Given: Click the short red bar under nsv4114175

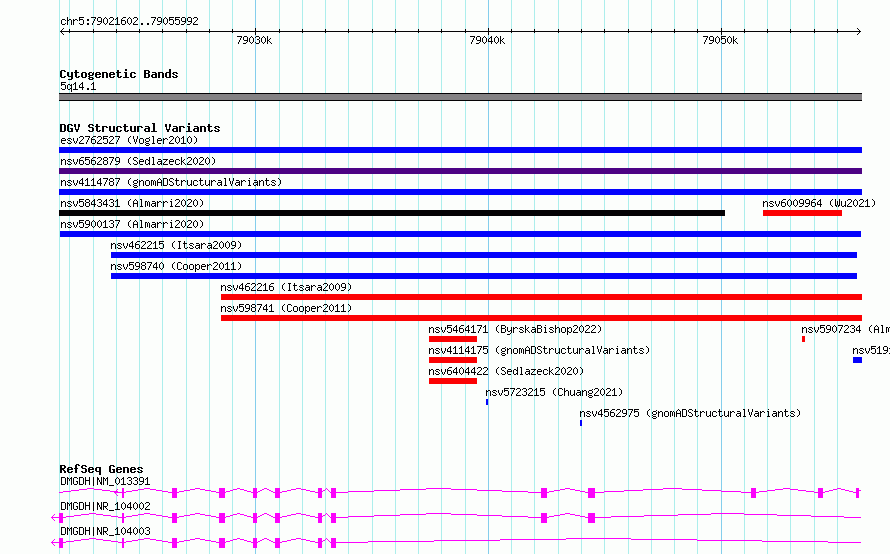Looking at the screenshot, I should [453, 360].
